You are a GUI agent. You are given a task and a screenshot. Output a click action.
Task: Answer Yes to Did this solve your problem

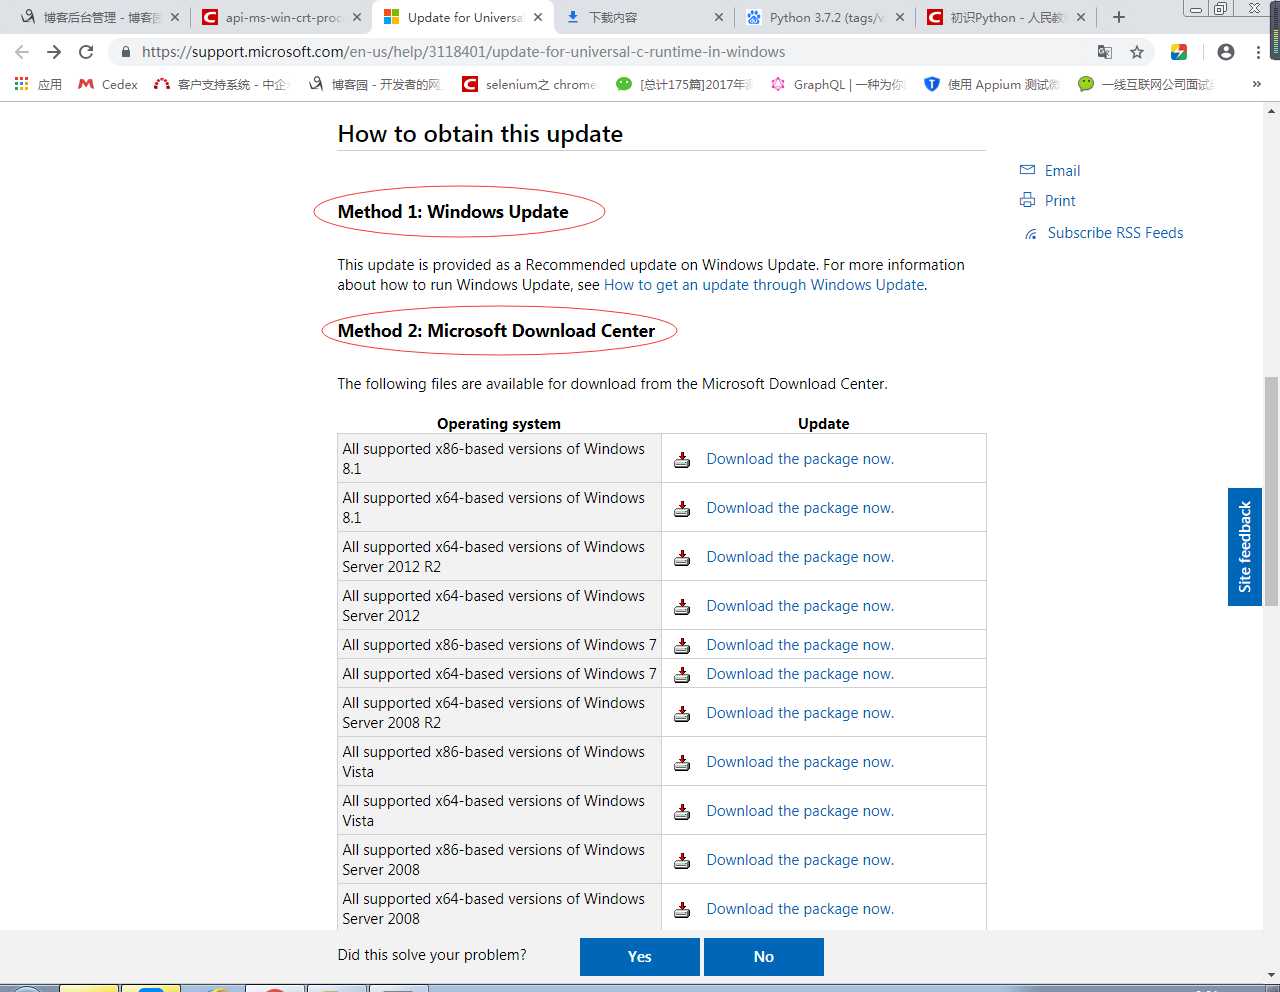pos(640,957)
